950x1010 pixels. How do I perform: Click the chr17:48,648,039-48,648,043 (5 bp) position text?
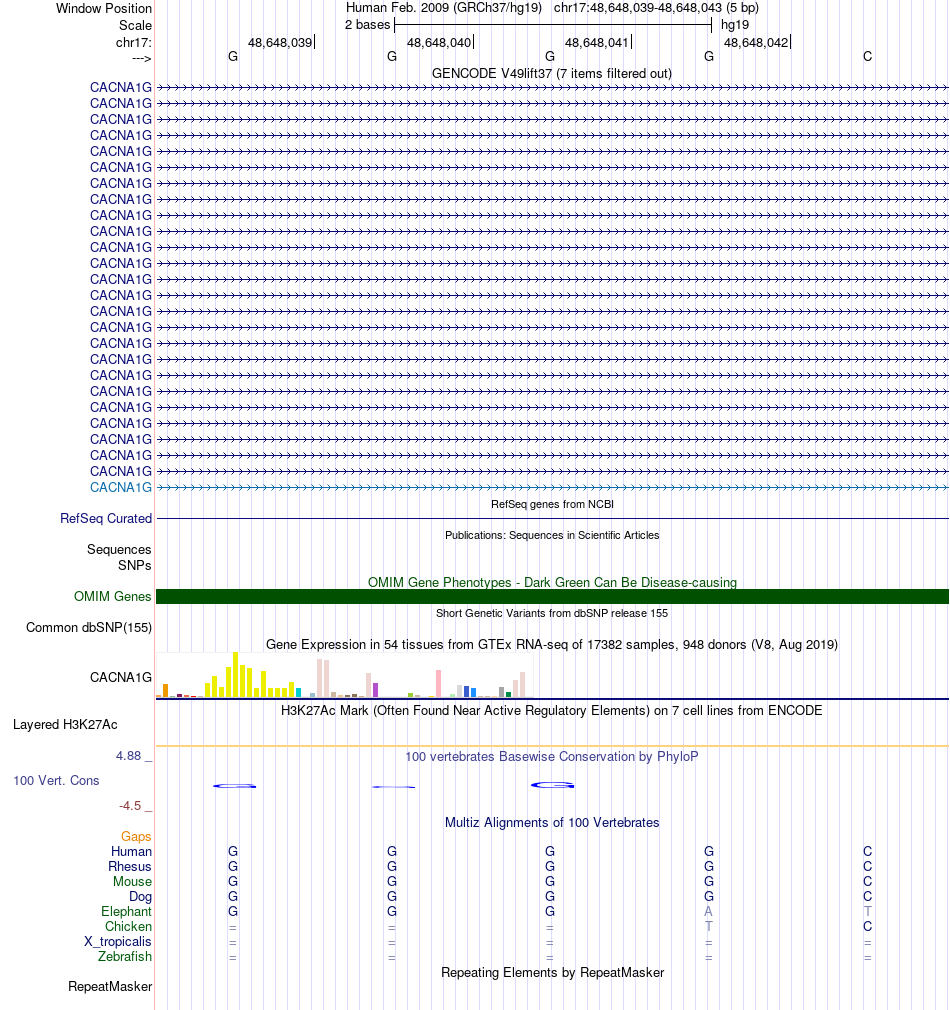pyautogui.click(x=656, y=8)
